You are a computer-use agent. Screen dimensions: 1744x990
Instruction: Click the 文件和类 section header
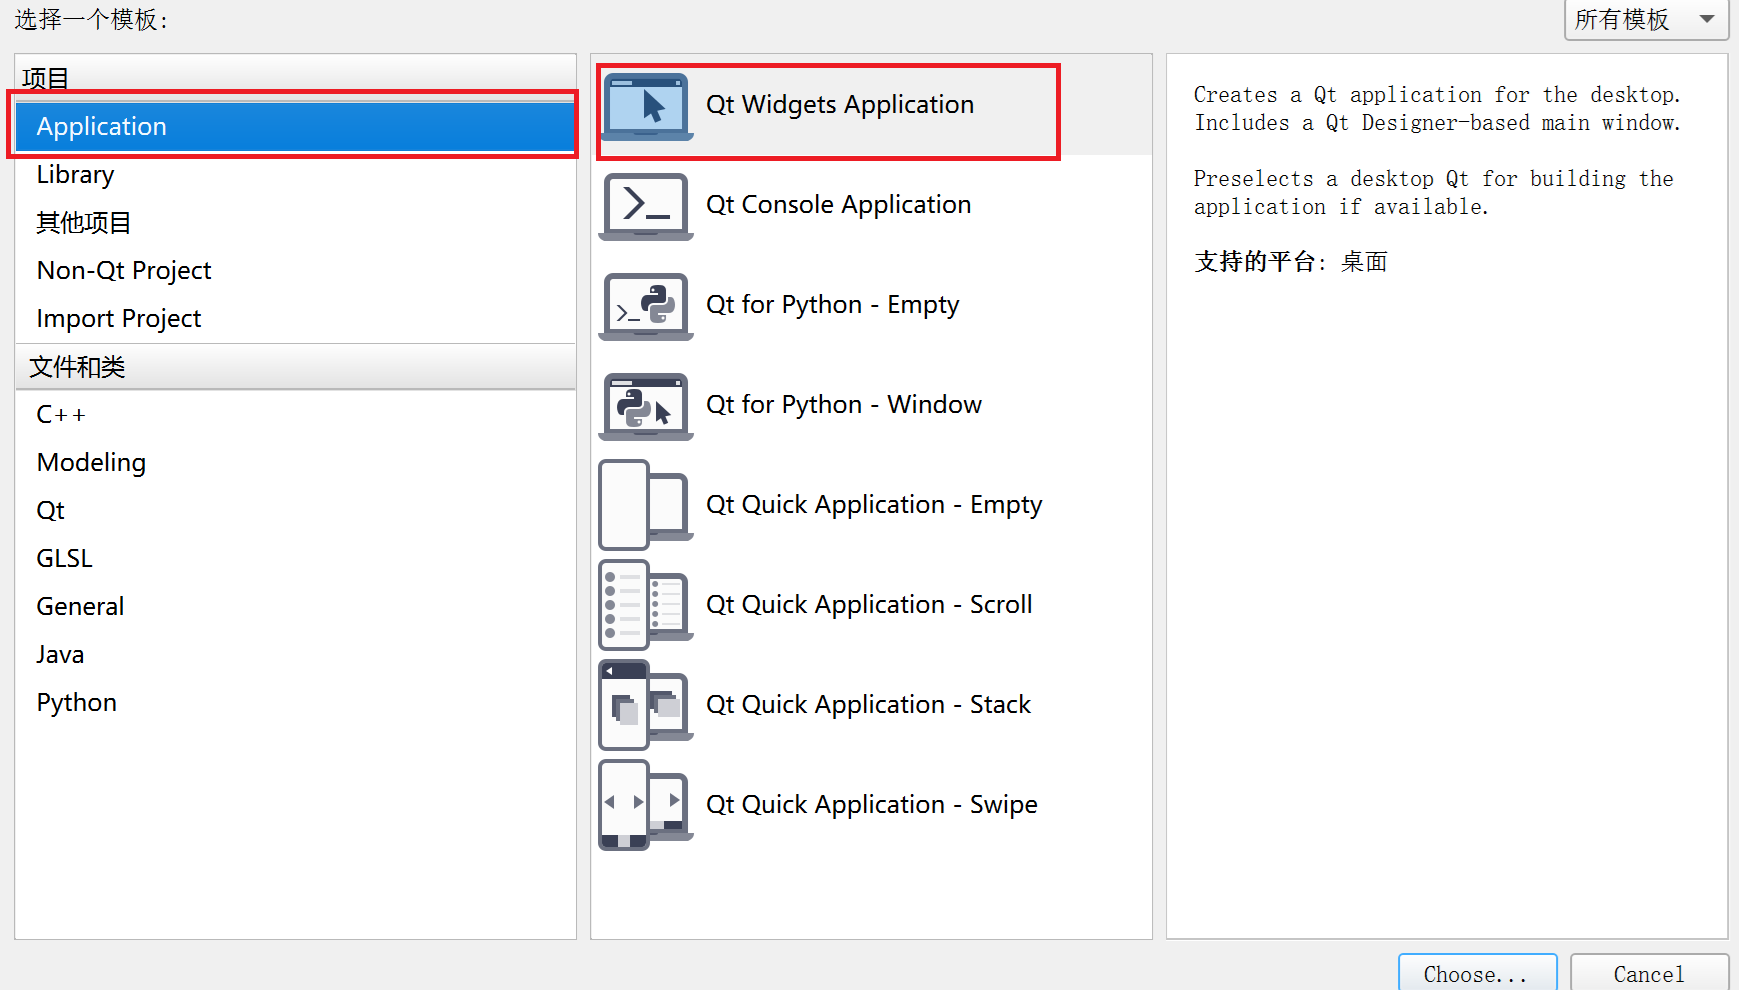(x=296, y=367)
